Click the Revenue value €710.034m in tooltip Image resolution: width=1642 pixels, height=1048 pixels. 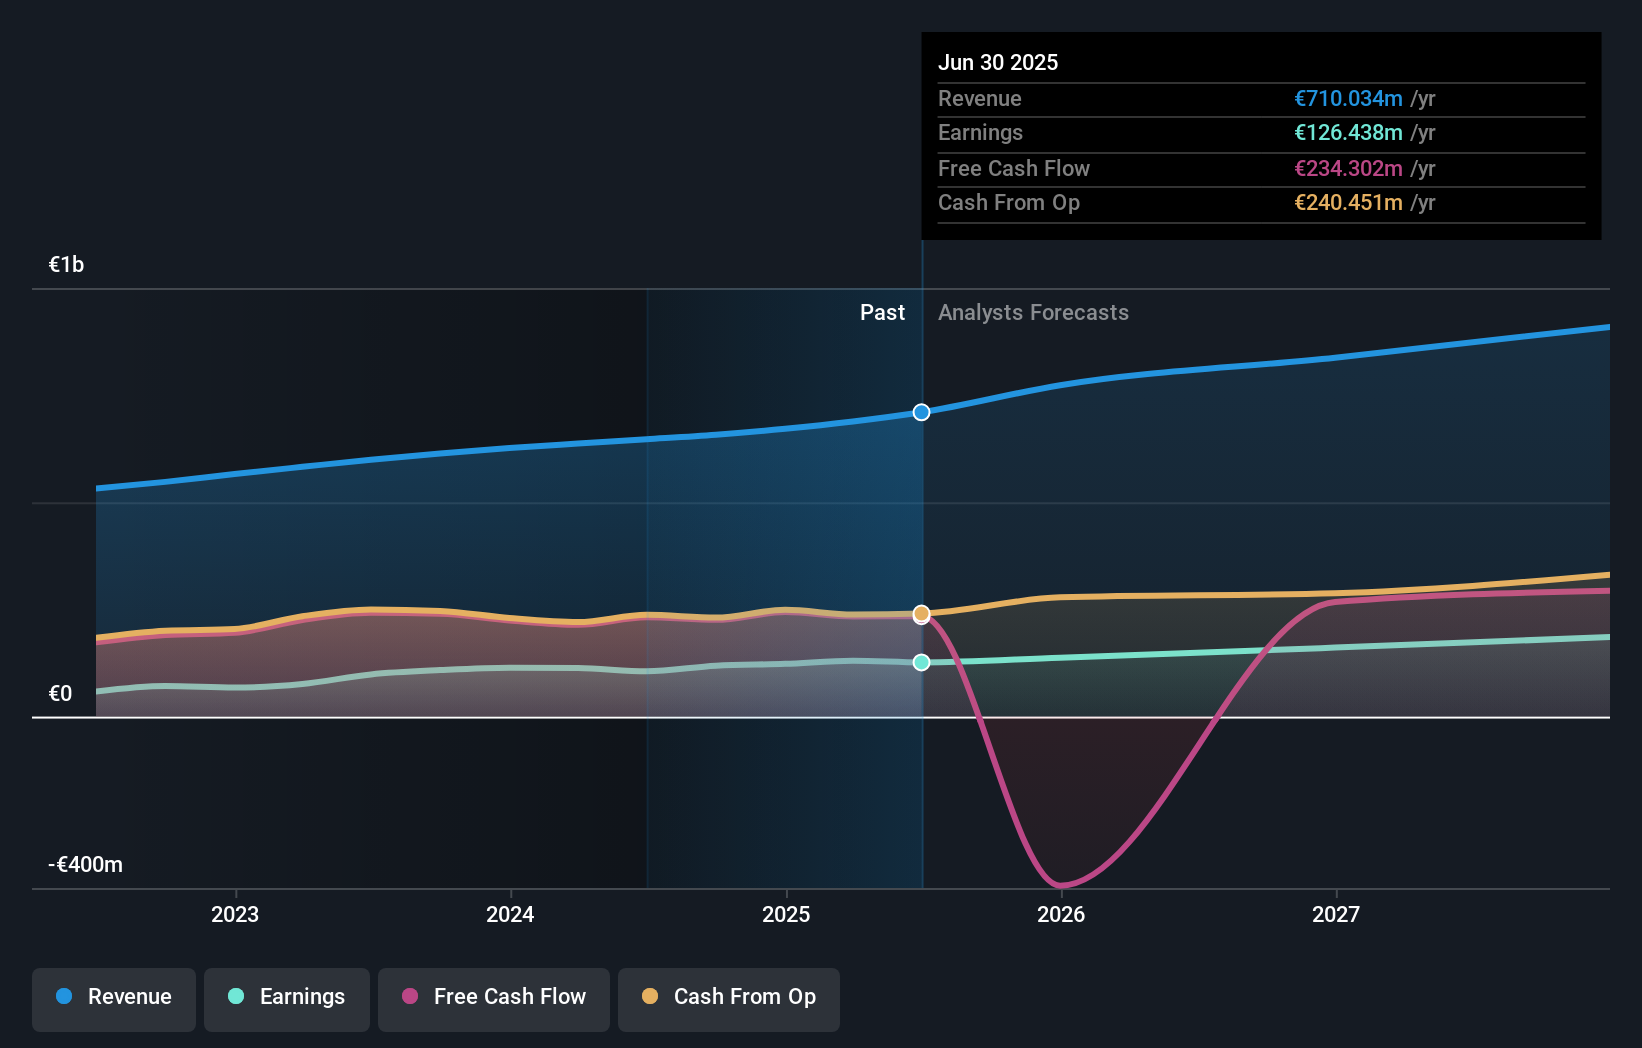[1348, 98]
